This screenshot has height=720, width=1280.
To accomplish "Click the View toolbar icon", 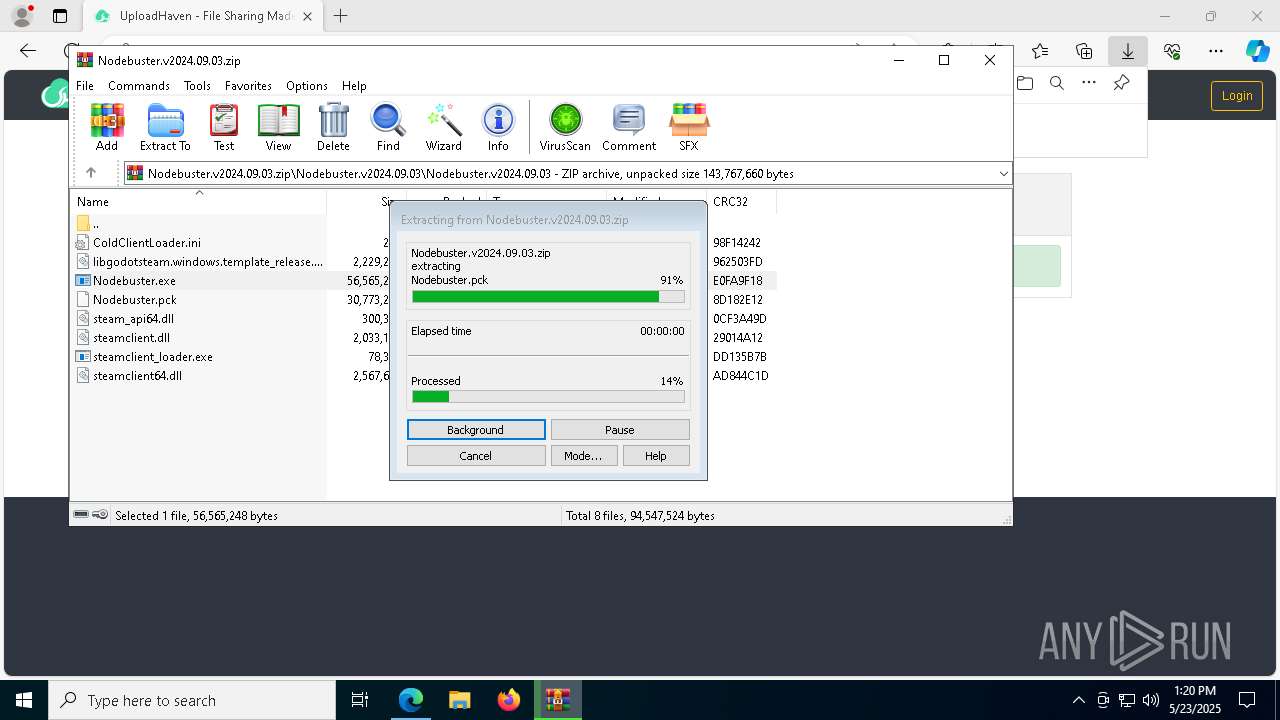I will [278, 127].
